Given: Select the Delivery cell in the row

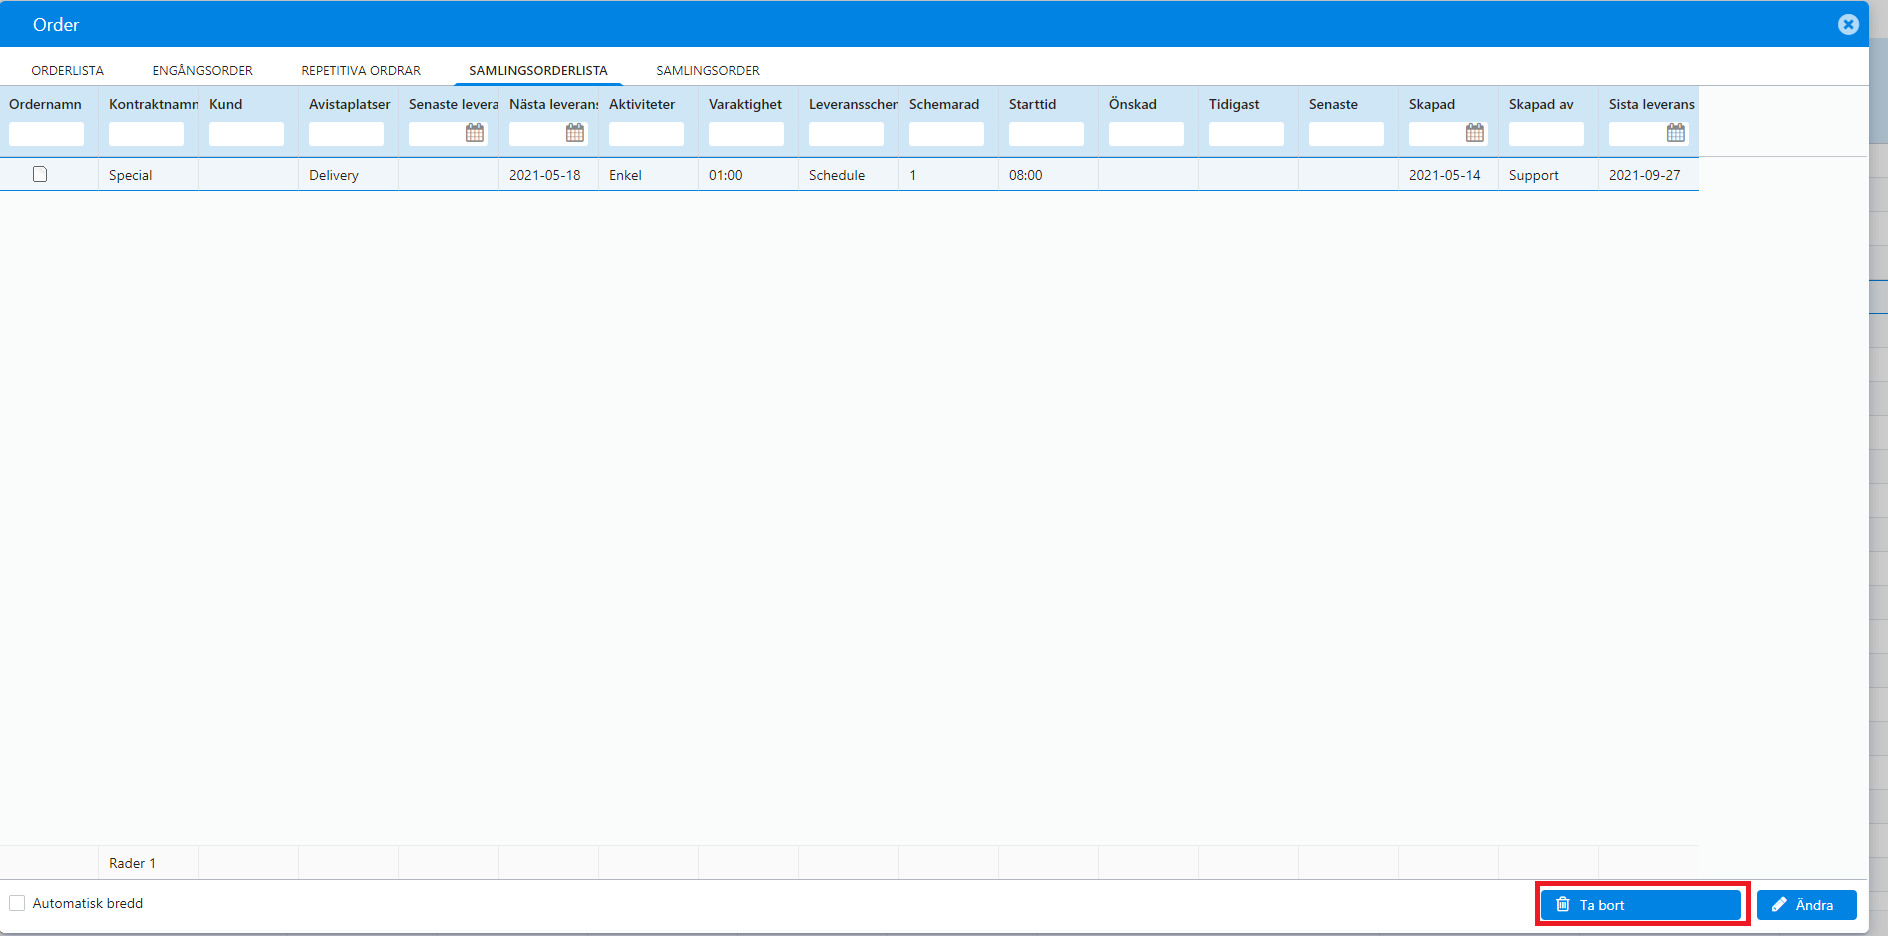Looking at the screenshot, I should point(348,175).
